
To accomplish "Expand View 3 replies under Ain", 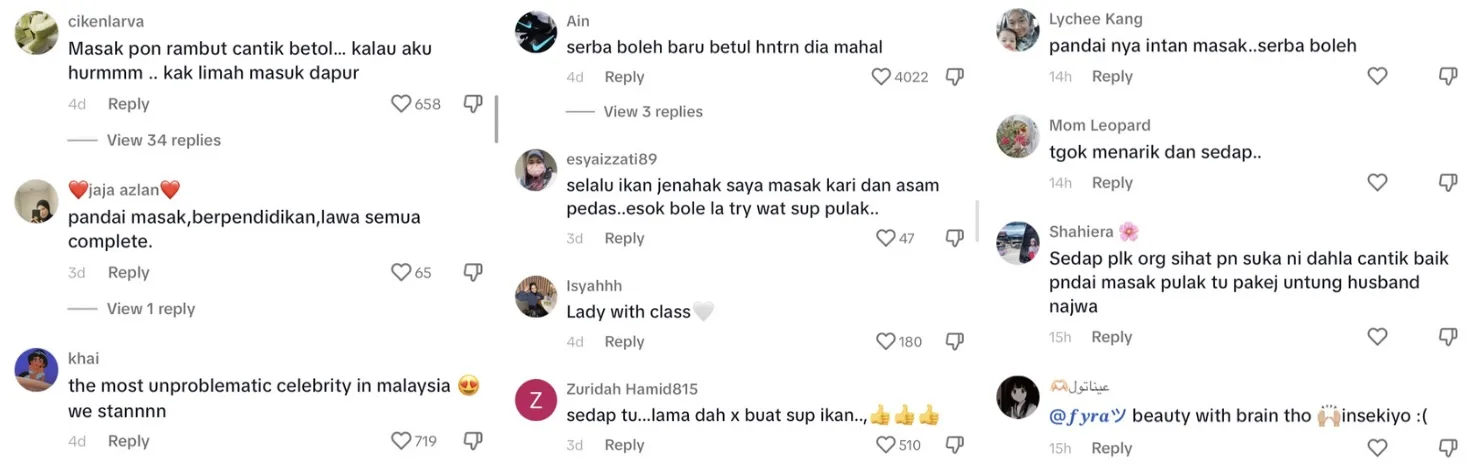I will (653, 112).
